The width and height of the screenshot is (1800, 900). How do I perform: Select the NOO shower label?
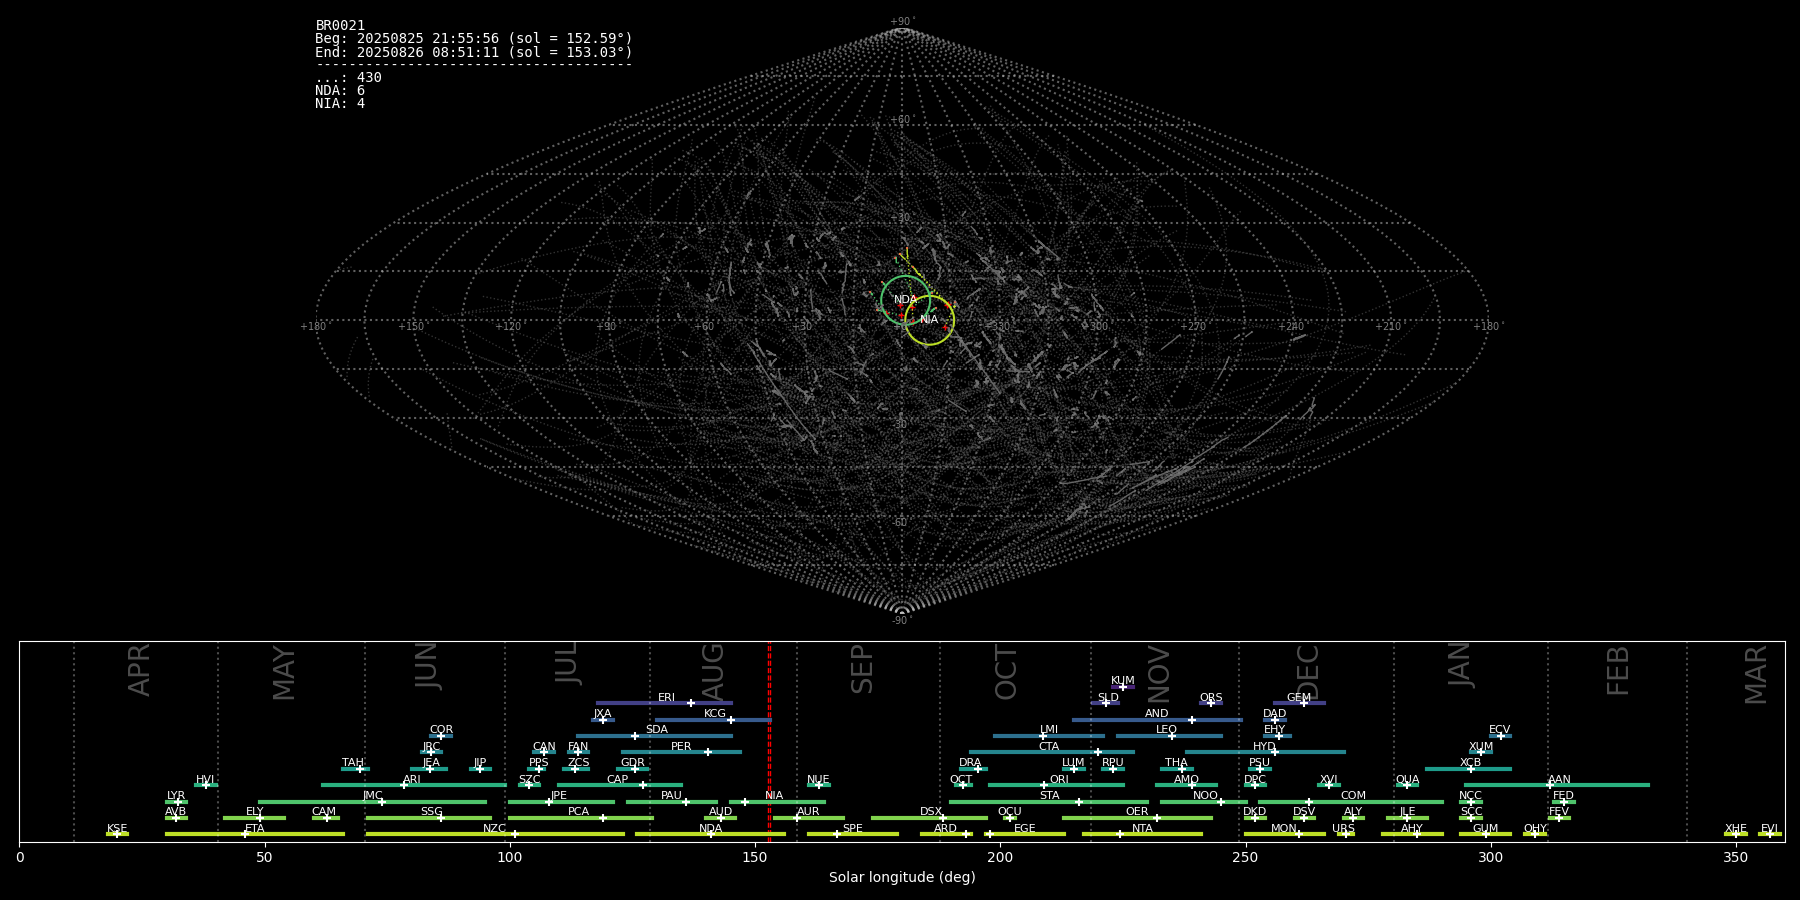pyautogui.click(x=1205, y=796)
